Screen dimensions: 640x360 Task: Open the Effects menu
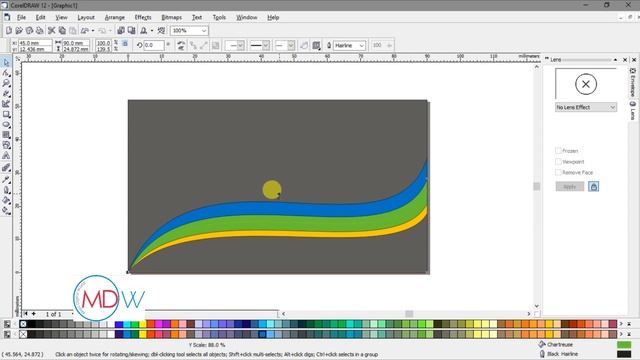click(x=143, y=17)
